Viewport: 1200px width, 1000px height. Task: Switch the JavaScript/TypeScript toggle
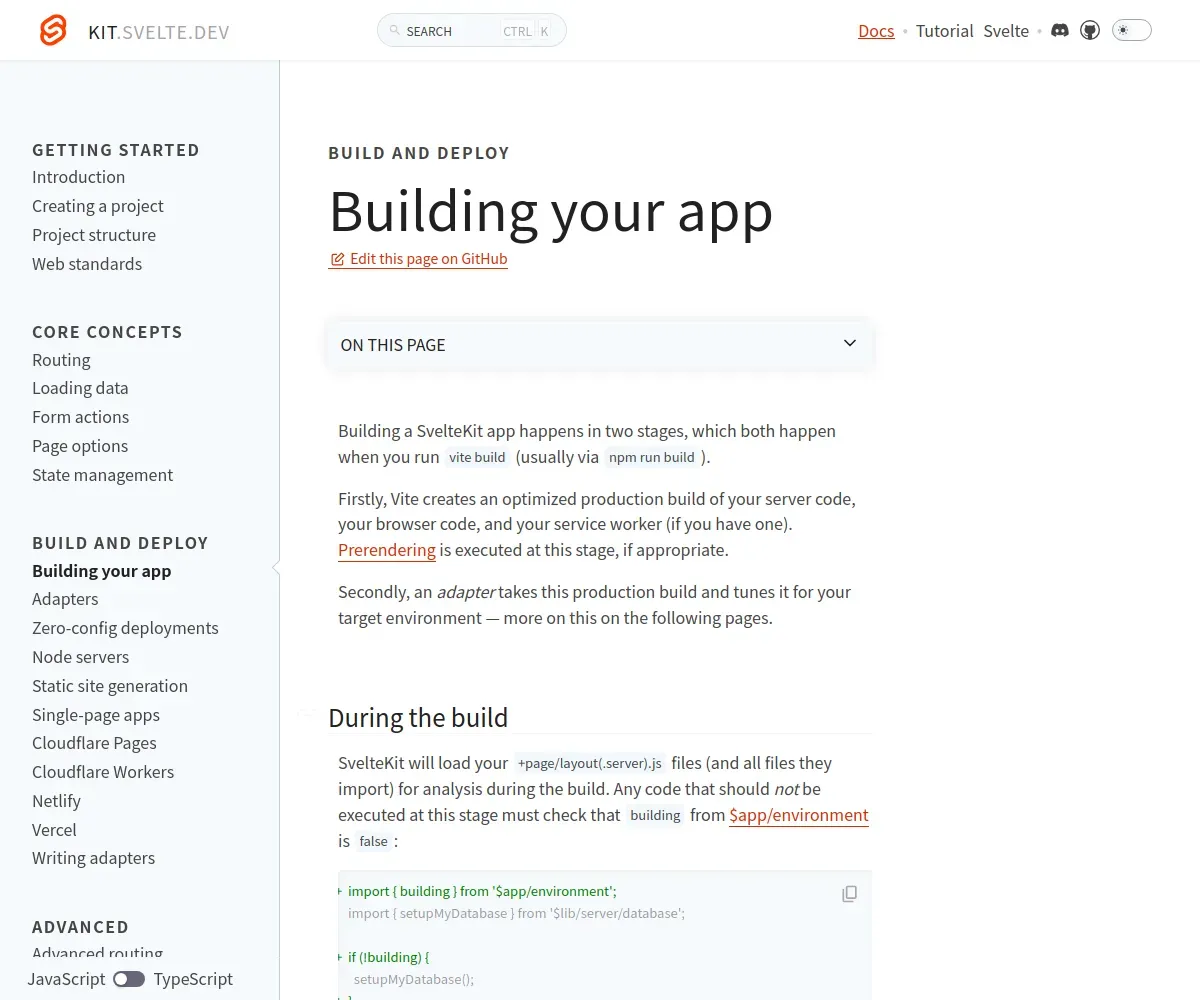[x=129, y=979]
